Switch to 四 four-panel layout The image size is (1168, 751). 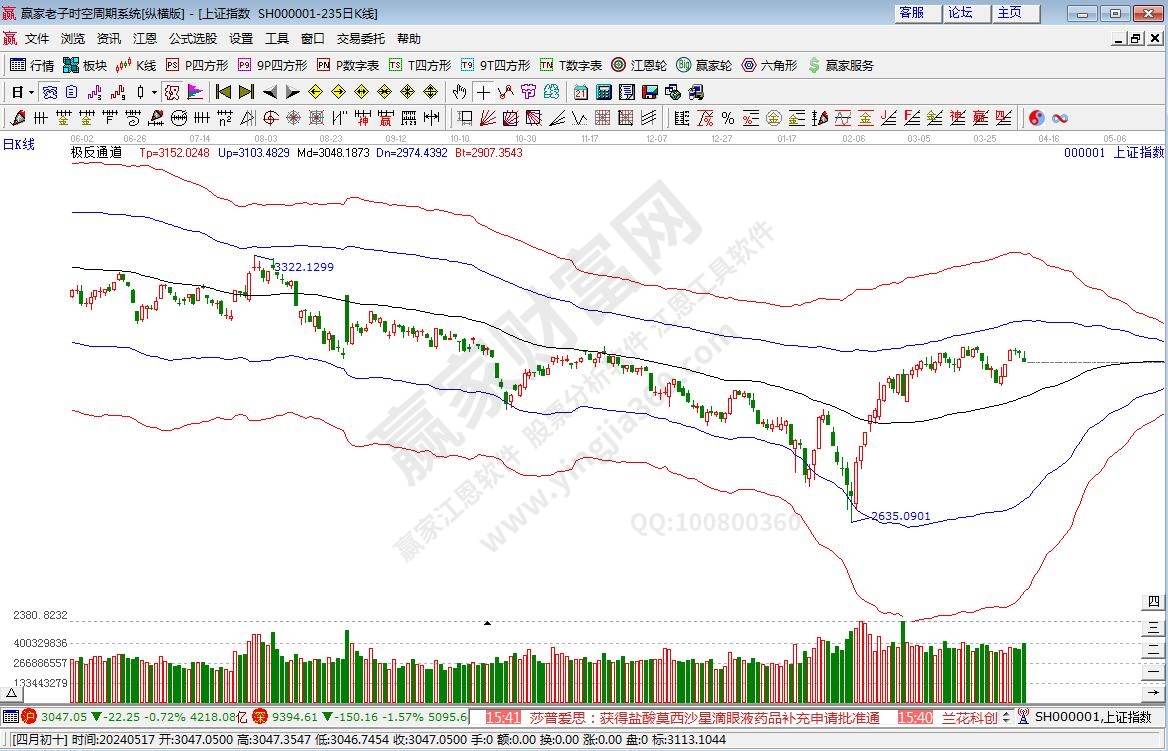pyautogui.click(x=1154, y=602)
